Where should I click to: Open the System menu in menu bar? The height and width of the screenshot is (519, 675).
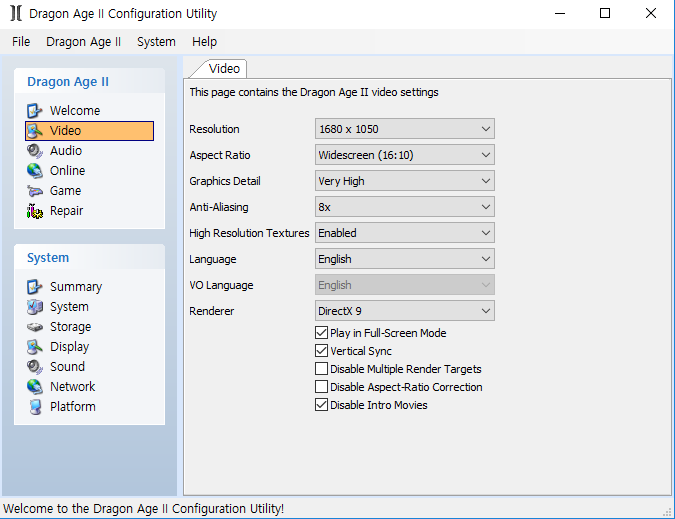156,42
